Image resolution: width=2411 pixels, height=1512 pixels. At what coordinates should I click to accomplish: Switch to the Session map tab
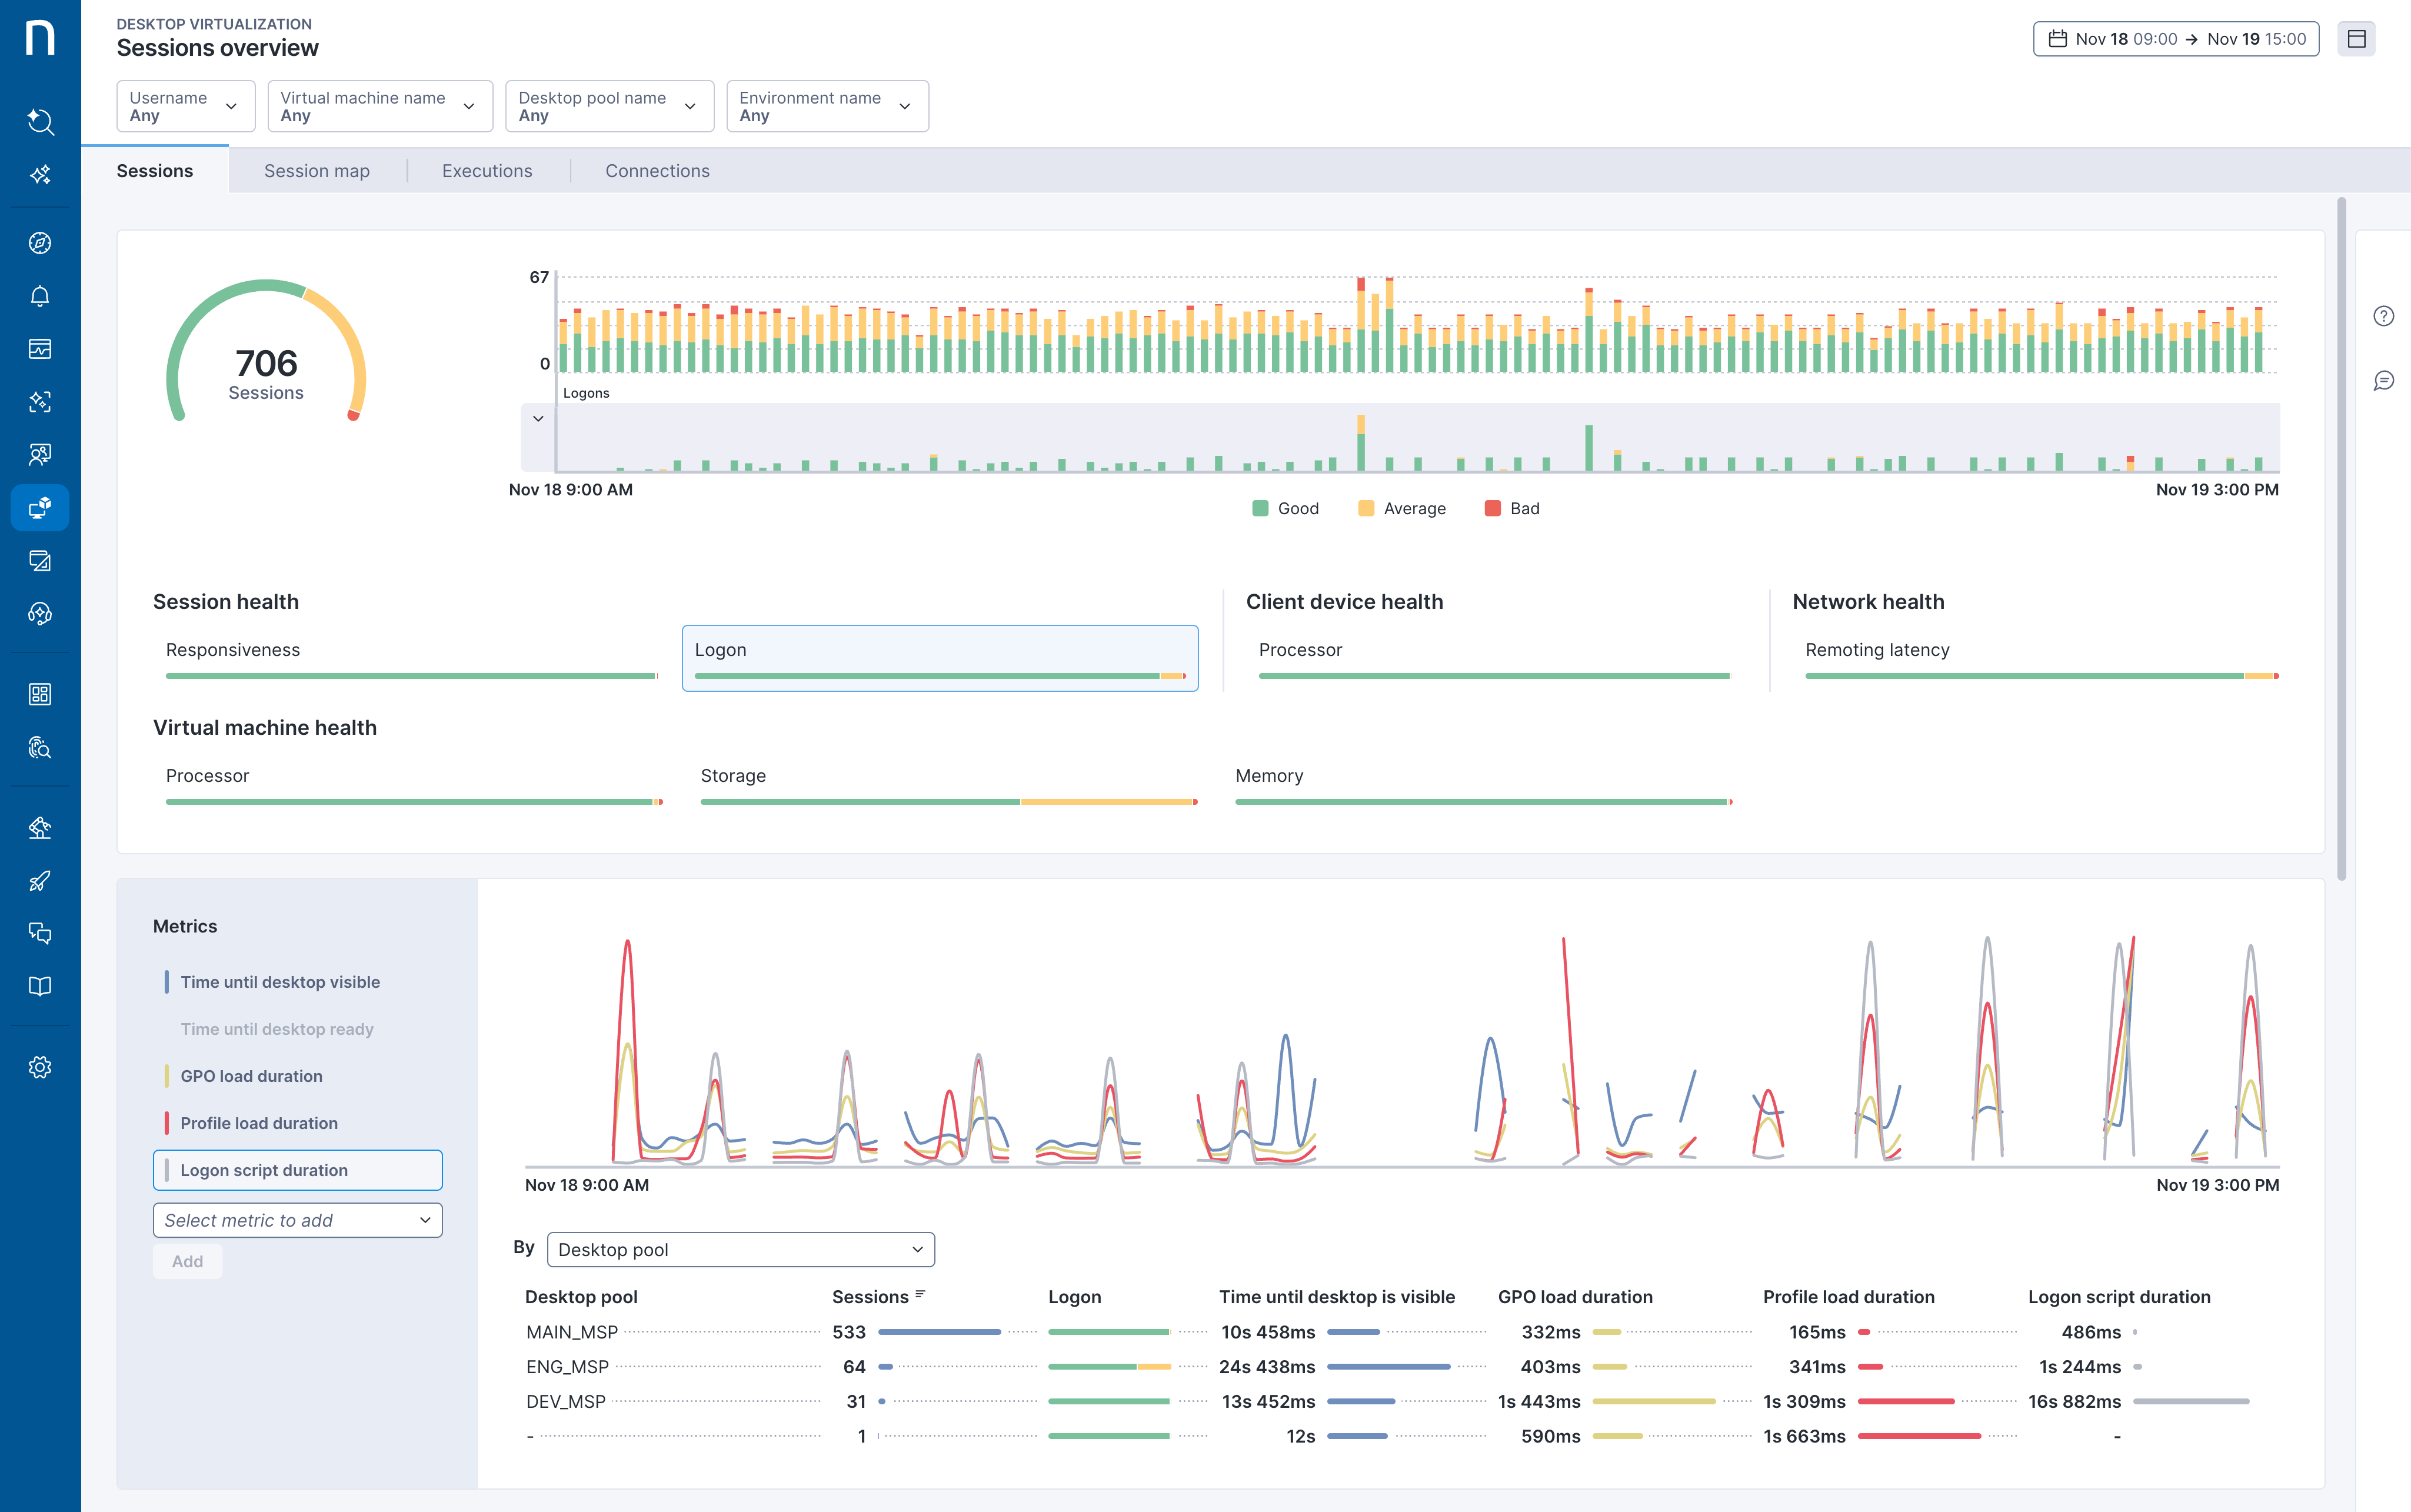pos(317,171)
